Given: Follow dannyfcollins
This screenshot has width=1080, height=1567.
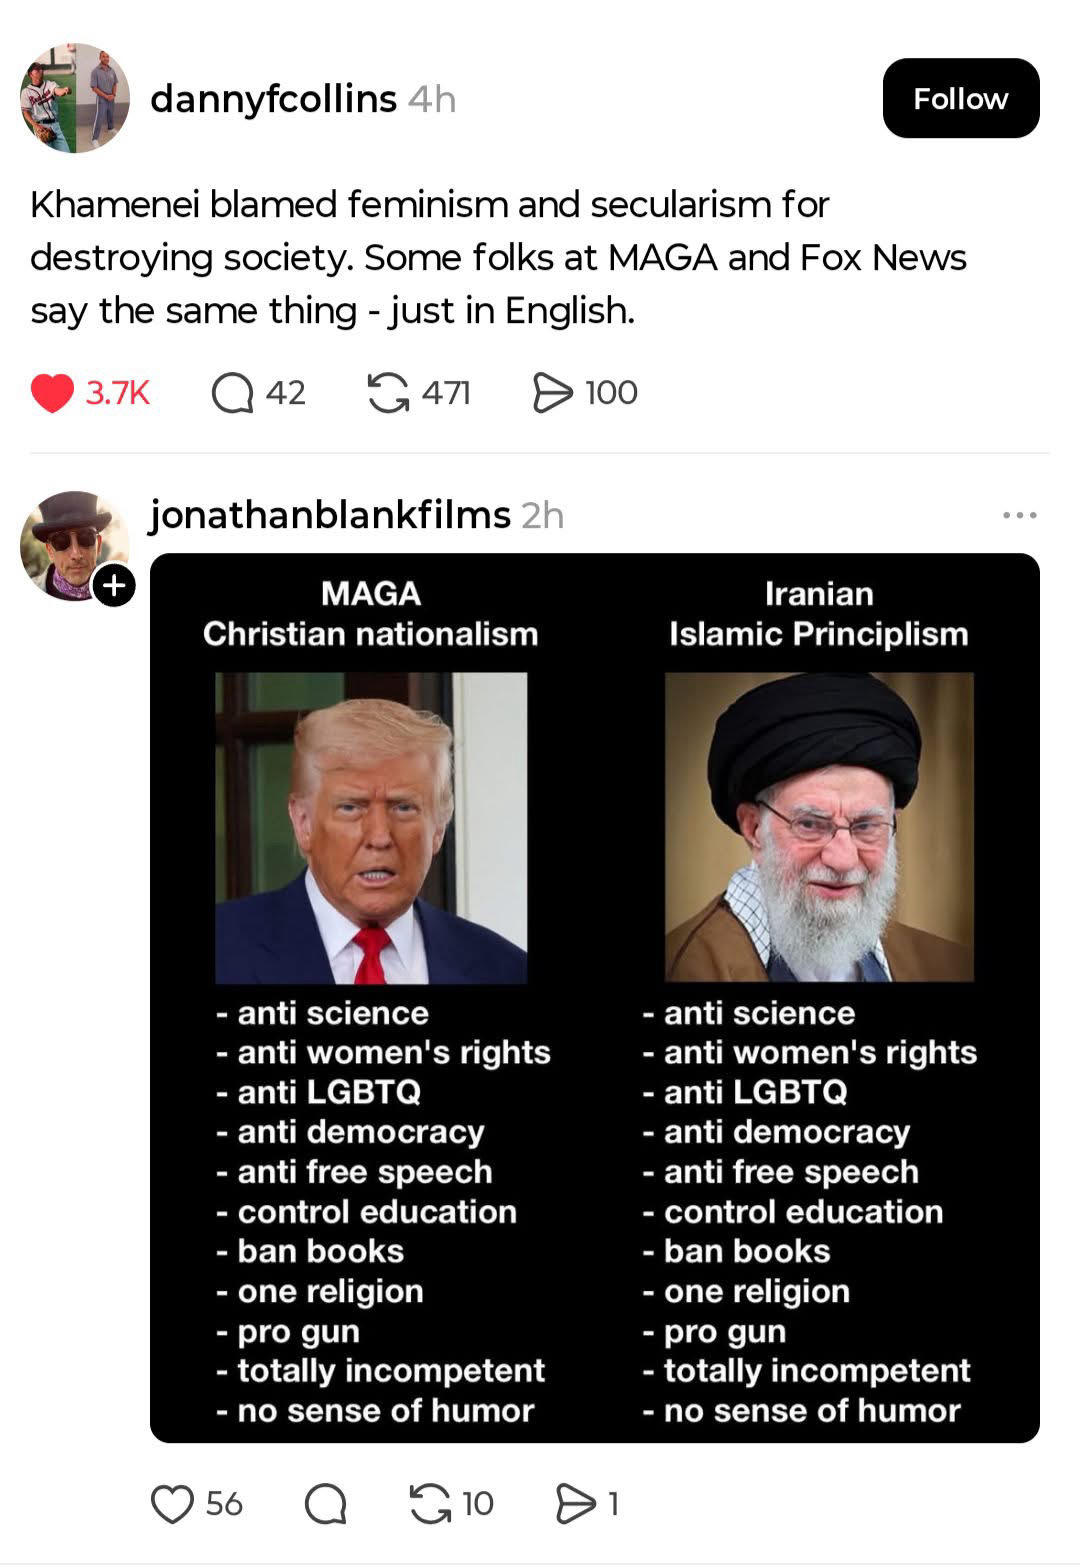Looking at the screenshot, I should tap(961, 98).
